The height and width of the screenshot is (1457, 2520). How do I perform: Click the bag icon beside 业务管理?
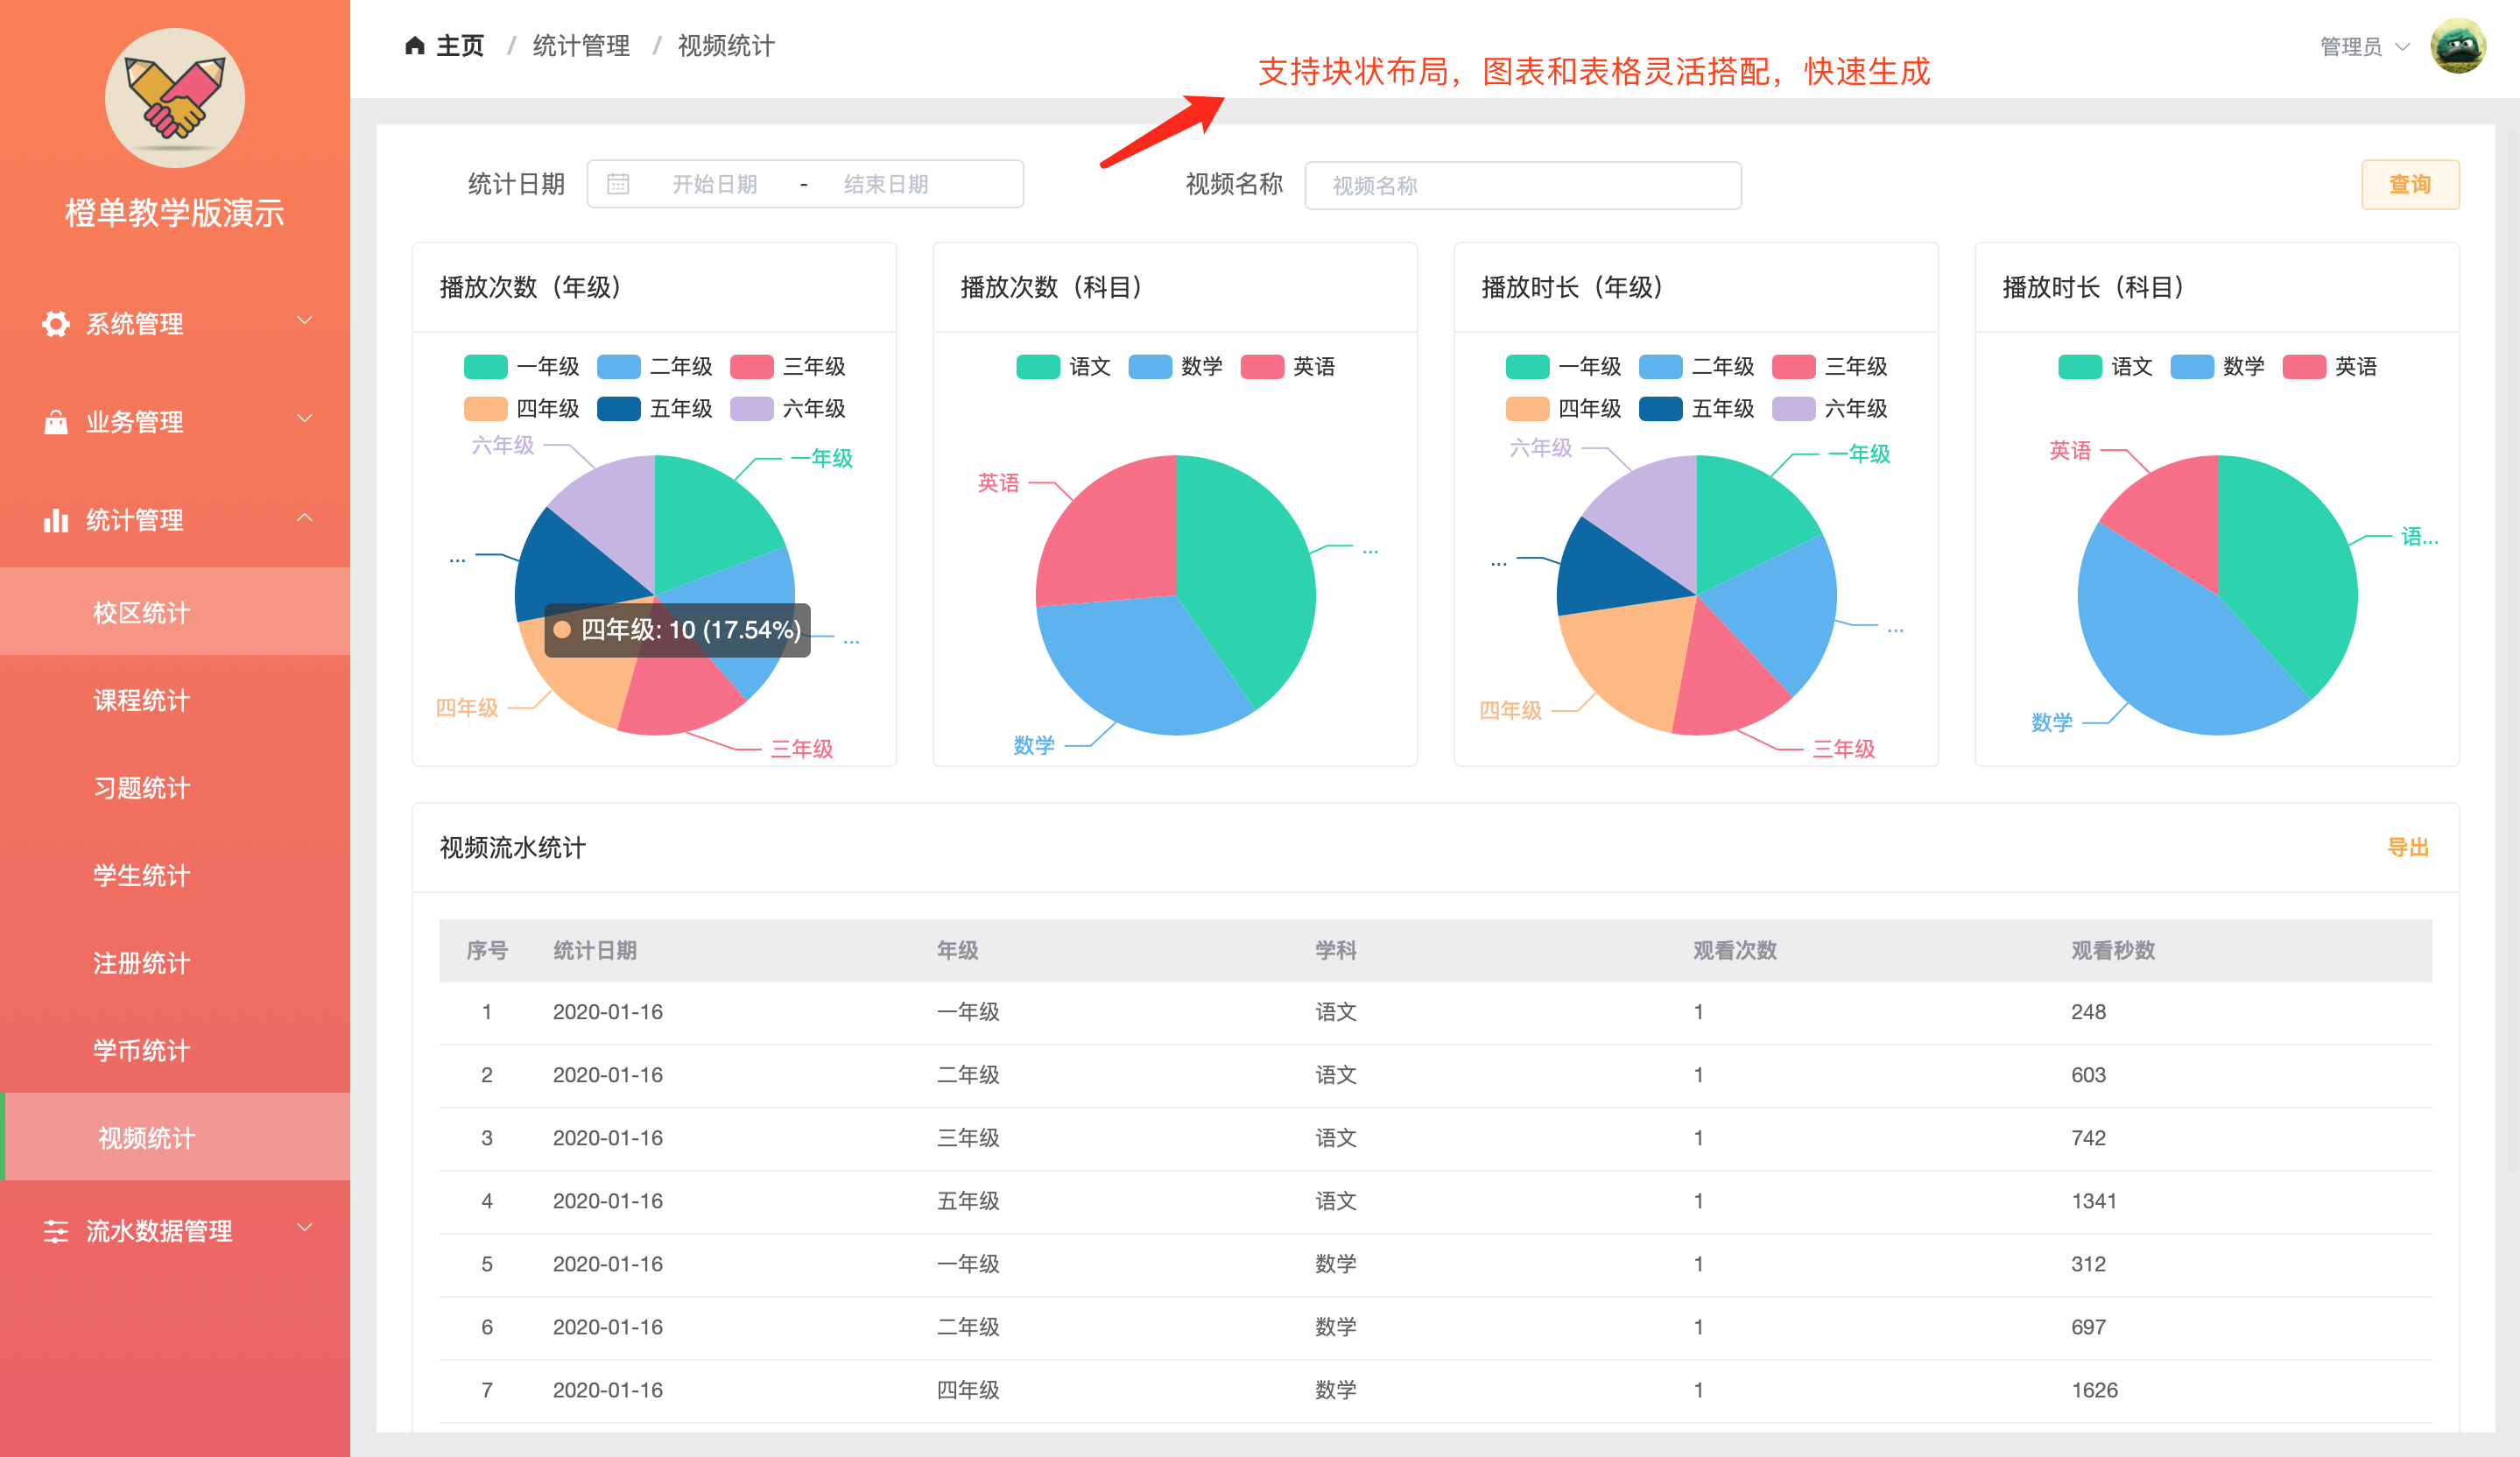click(56, 422)
